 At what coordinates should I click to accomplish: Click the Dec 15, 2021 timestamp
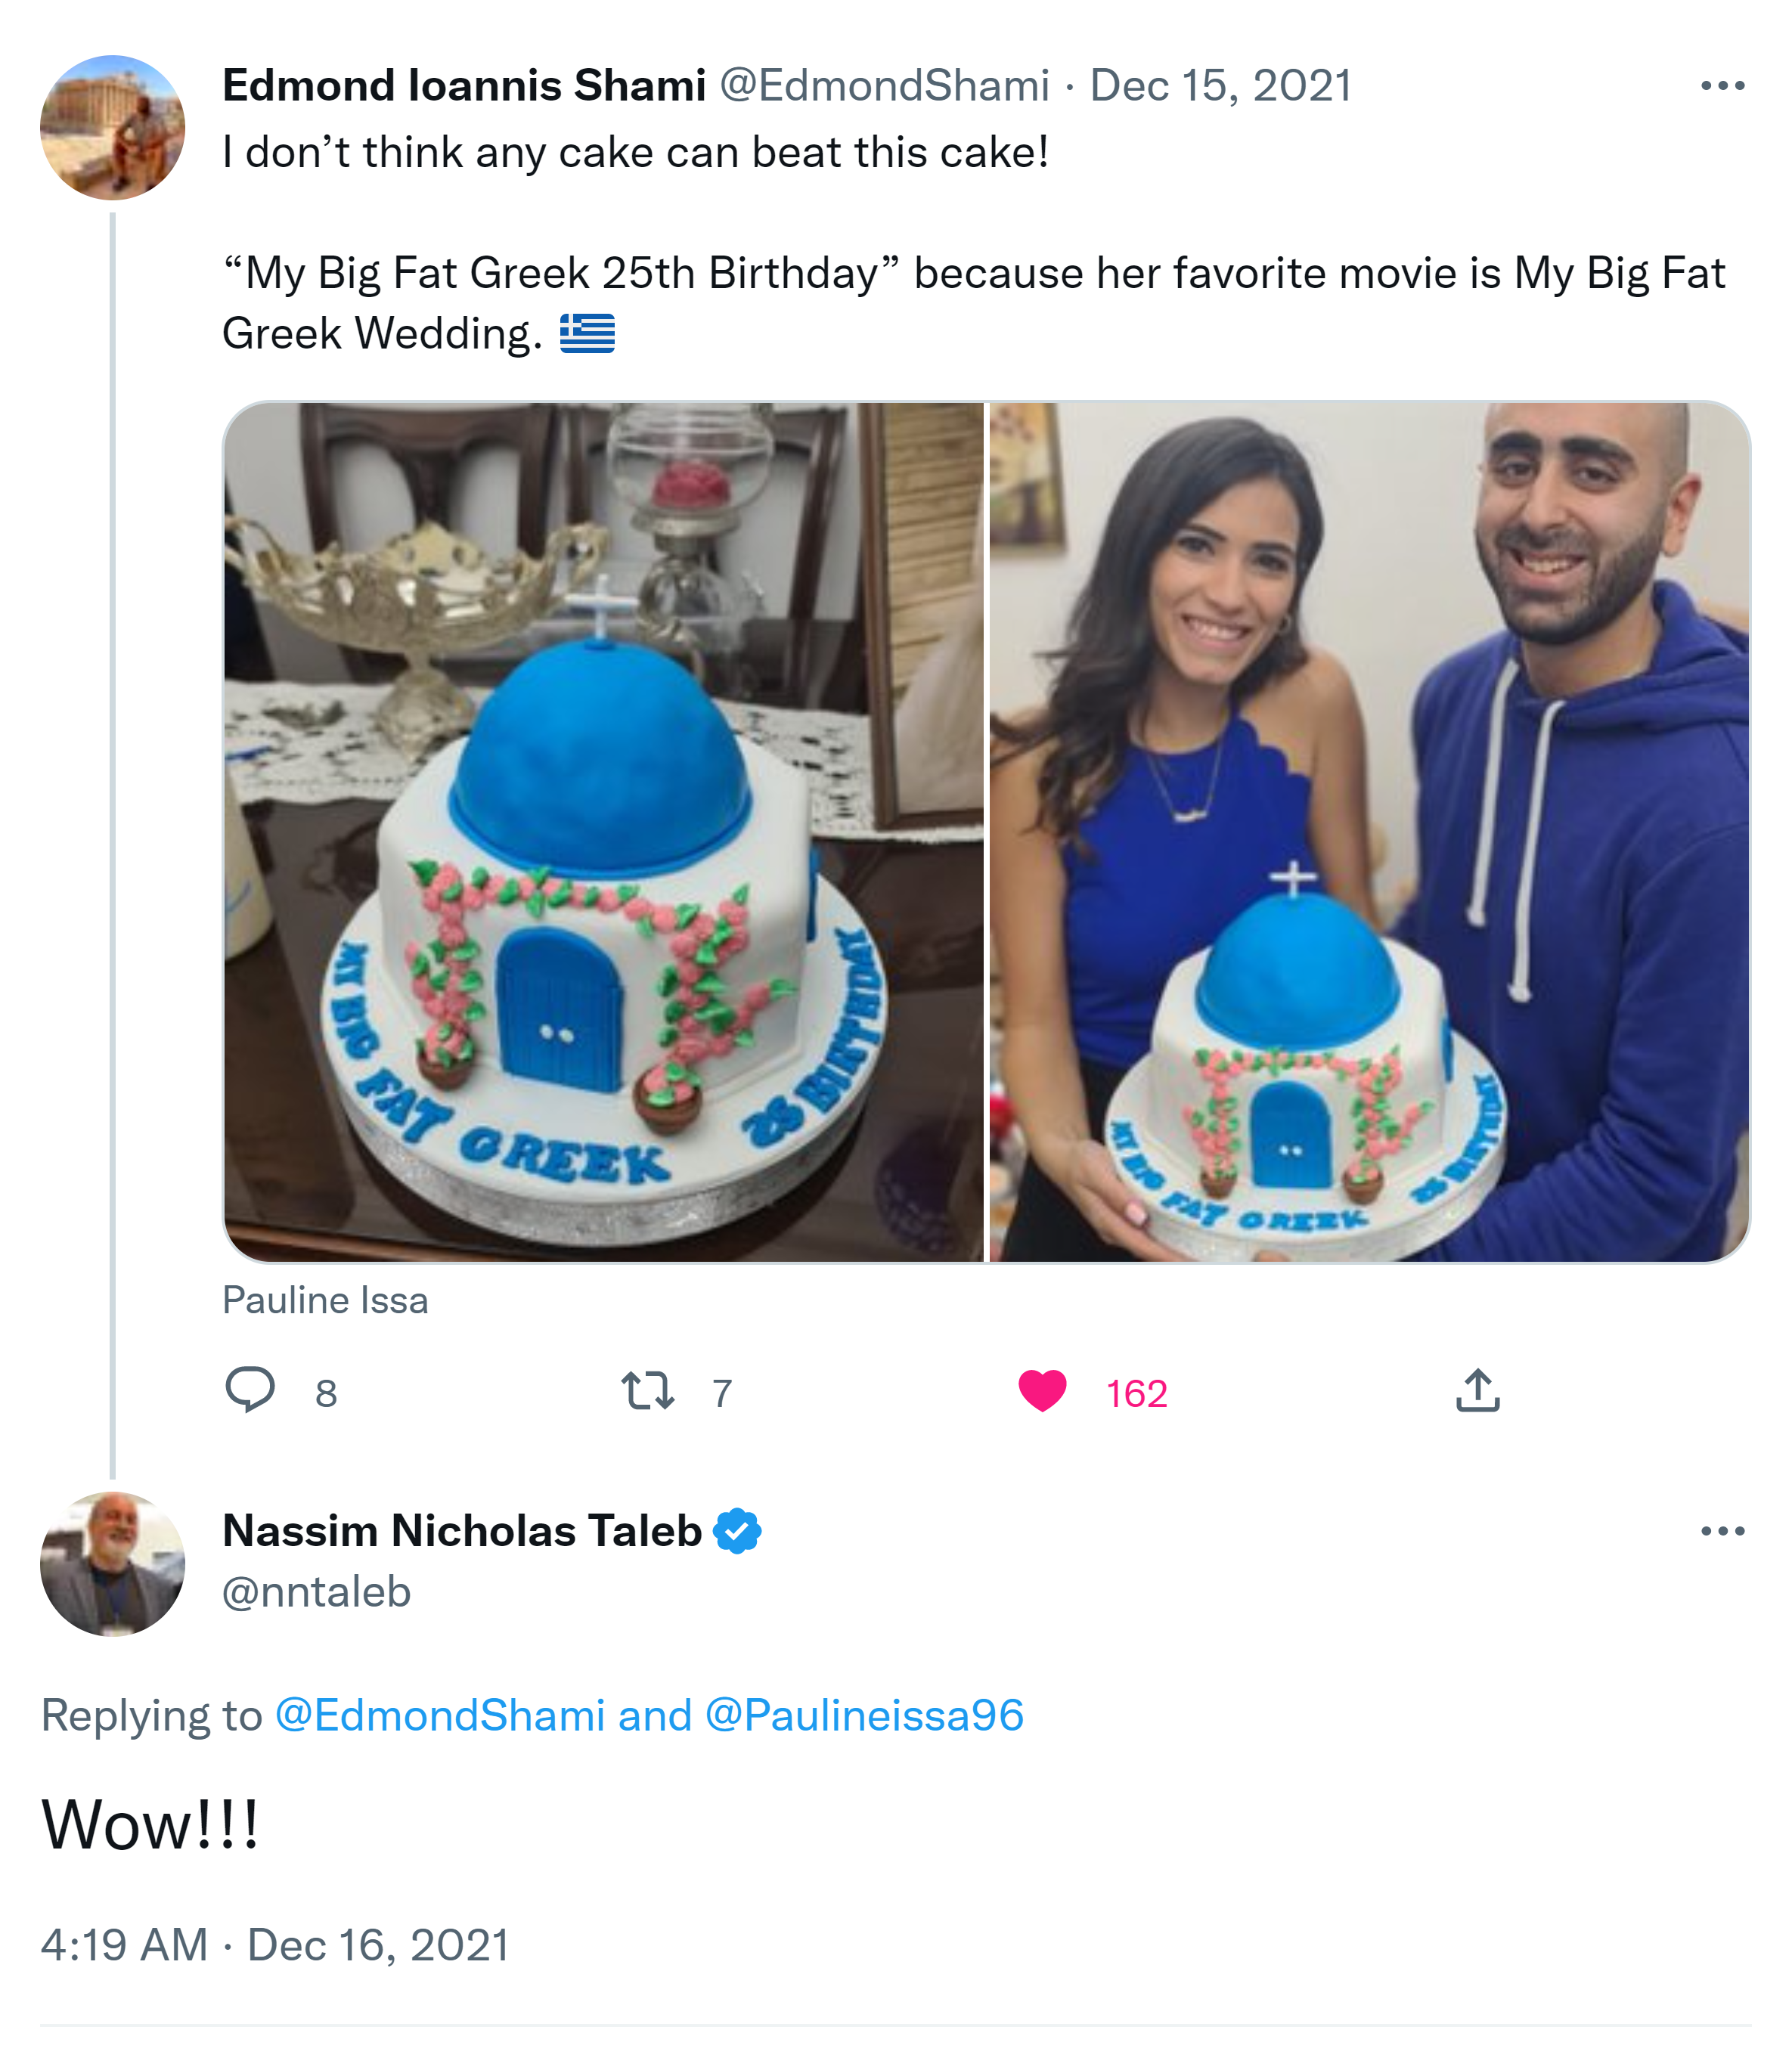pyautogui.click(x=1220, y=86)
